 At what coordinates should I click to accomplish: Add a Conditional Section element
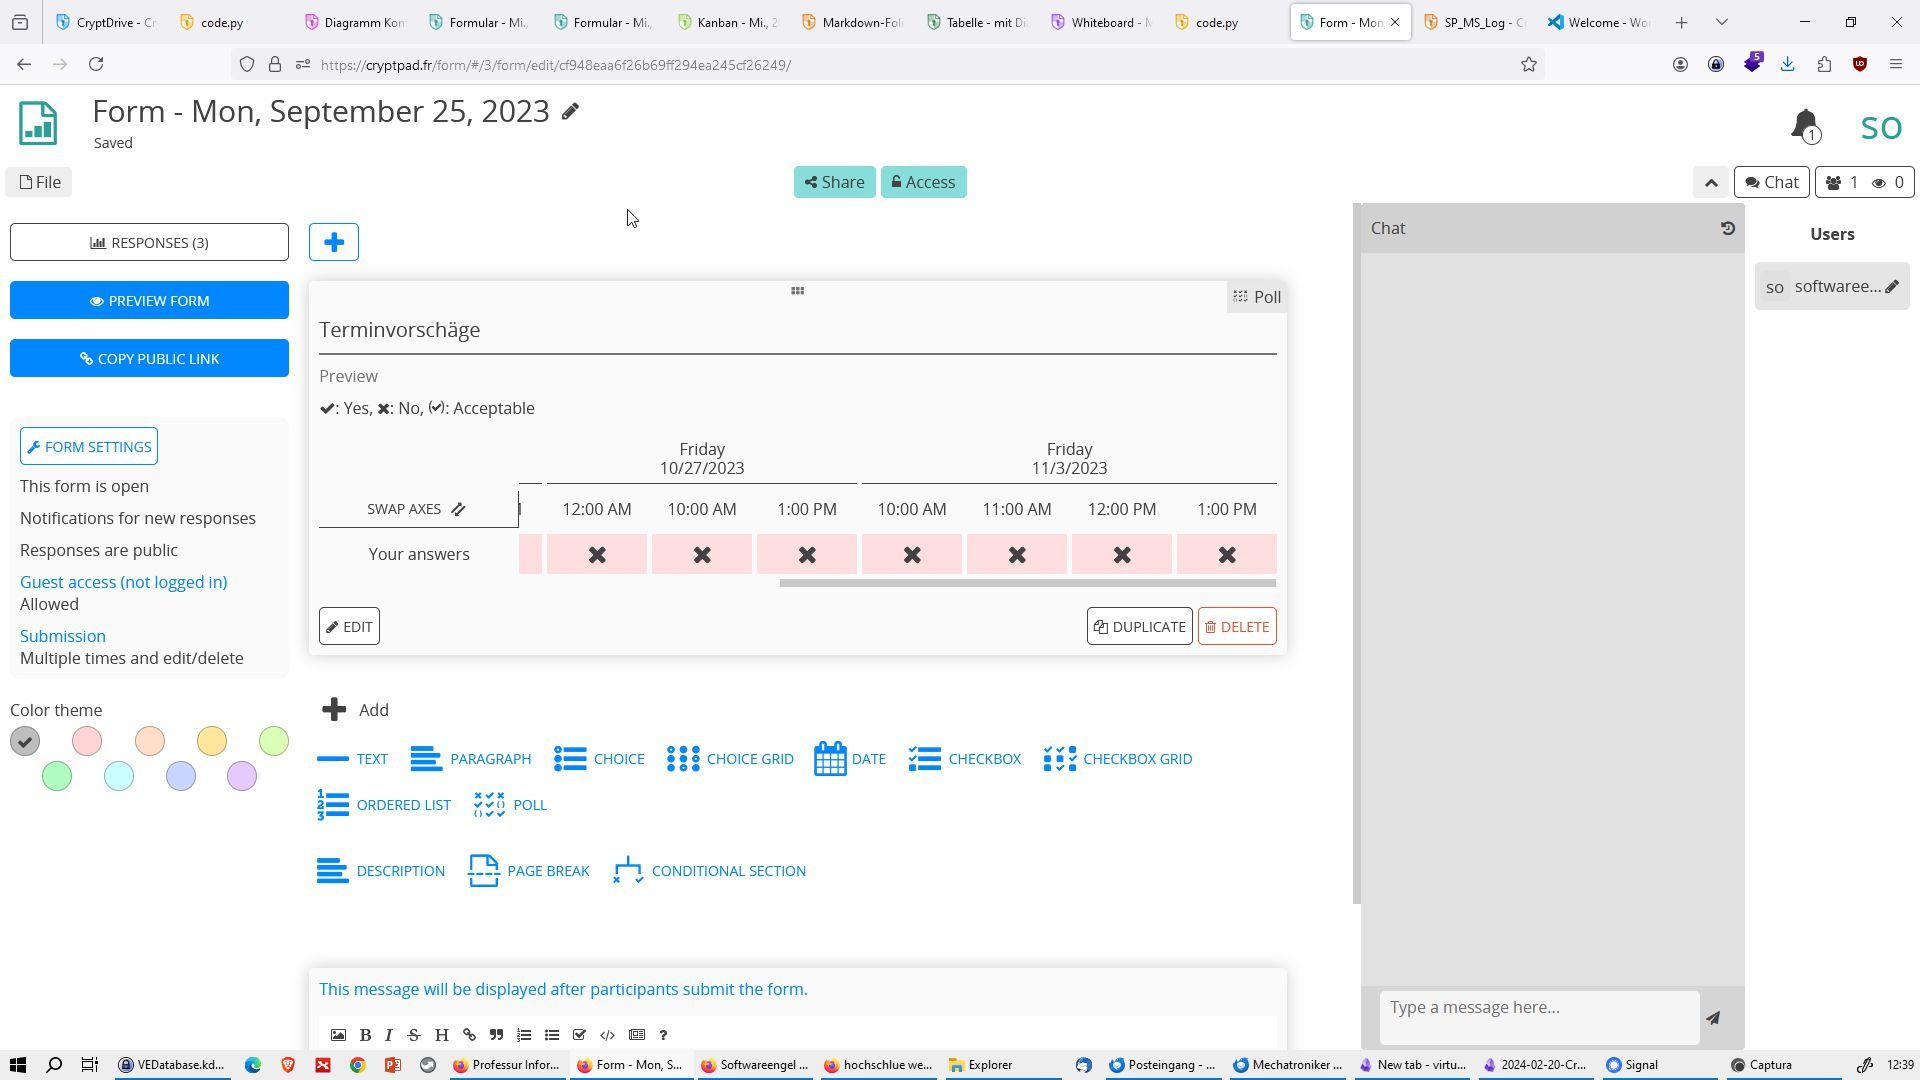pyautogui.click(x=710, y=871)
